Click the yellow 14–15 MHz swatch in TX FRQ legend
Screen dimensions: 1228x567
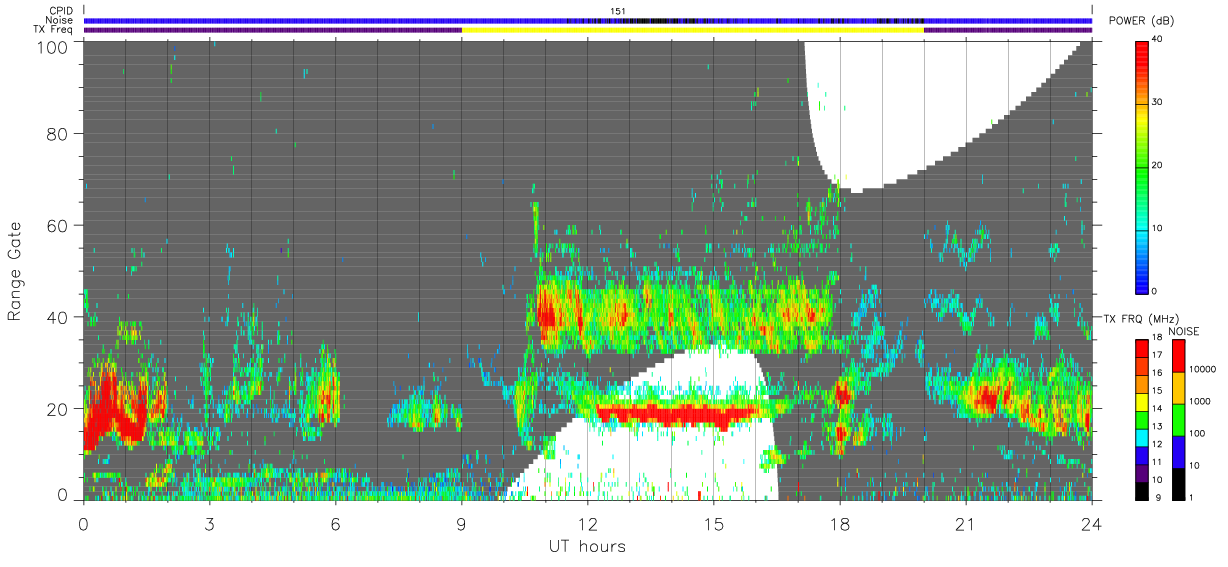(x=1142, y=402)
